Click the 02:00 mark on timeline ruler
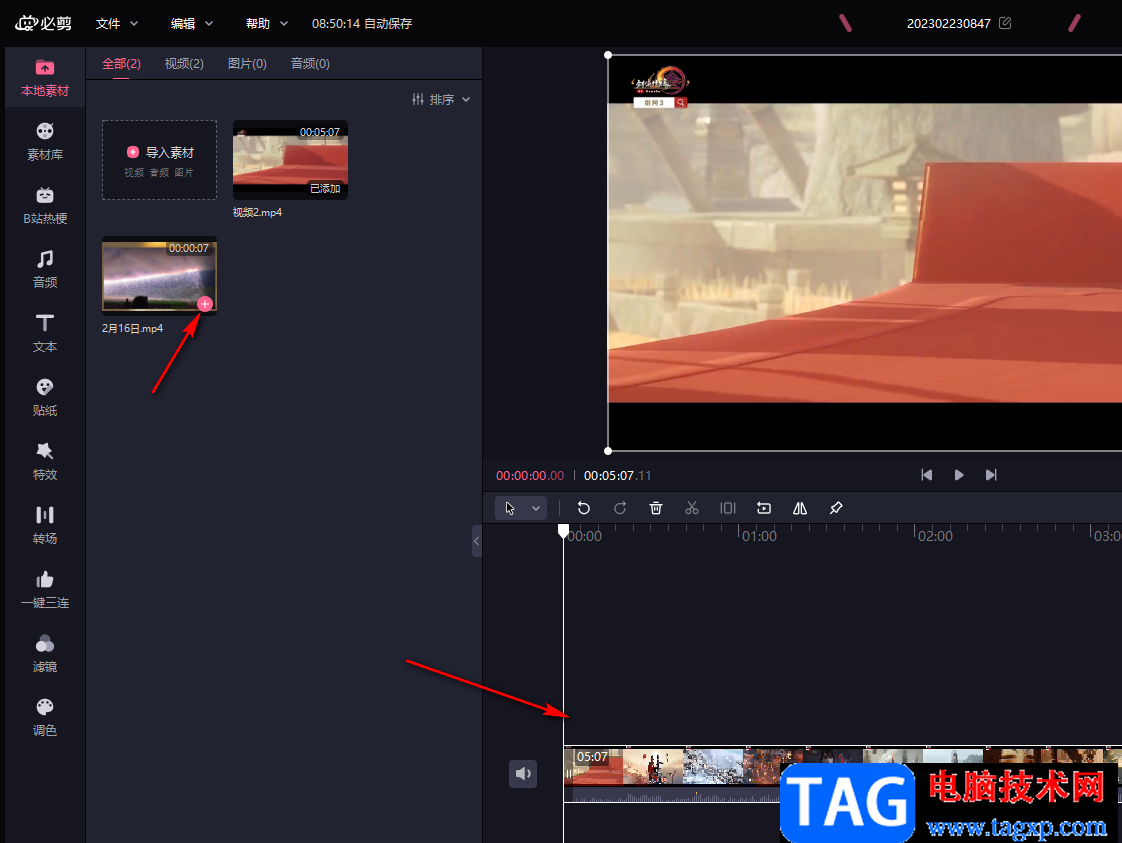 935,536
